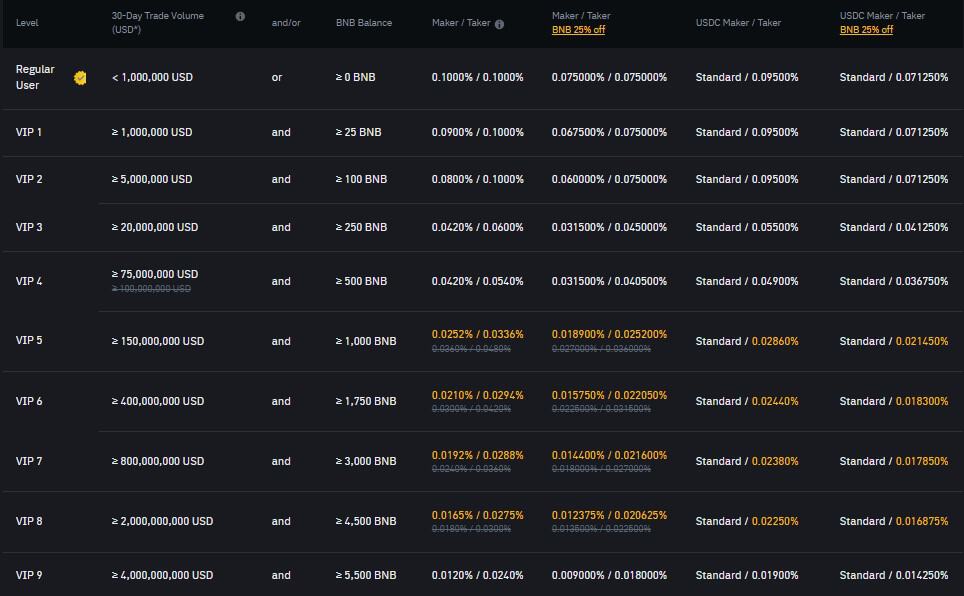
Task: Click orange '0.012375% / 0.020625%' discounted fee
Action: 609,515
